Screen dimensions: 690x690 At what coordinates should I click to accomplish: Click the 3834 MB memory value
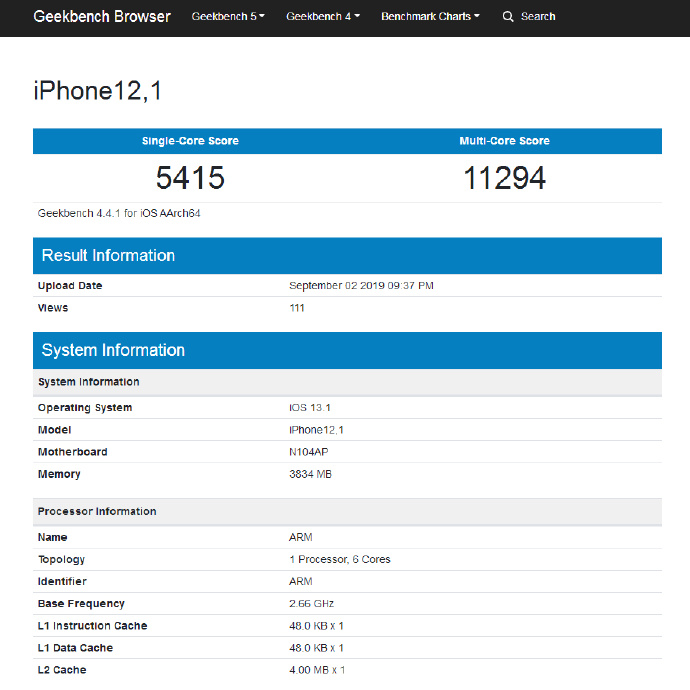(x=310, y=474)
